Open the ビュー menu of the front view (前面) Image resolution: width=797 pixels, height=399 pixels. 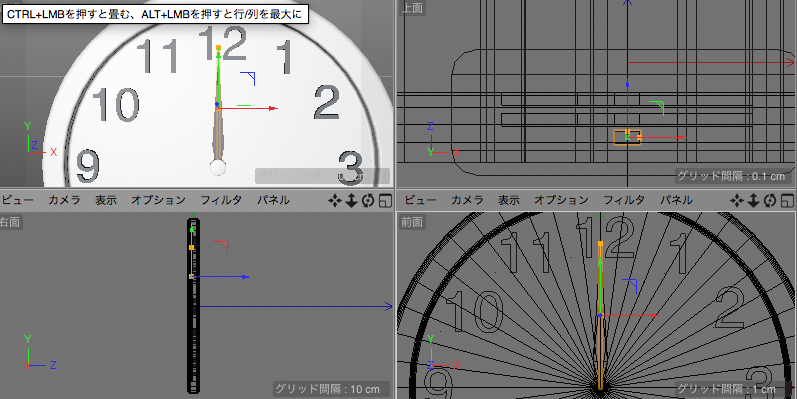(420, 200)
